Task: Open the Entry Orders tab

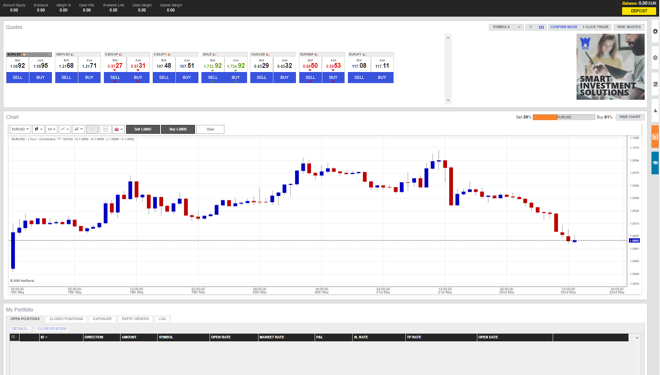Action: 135,319
